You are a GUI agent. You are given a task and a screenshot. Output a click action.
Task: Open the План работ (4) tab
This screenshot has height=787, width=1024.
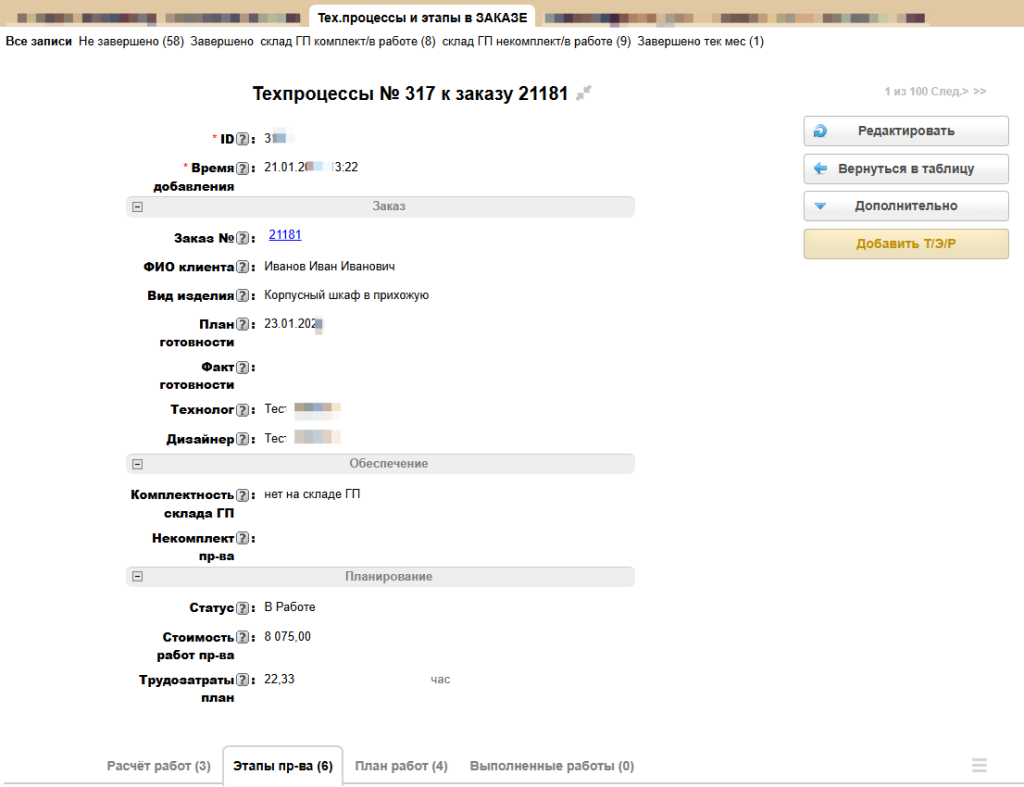pyautogui.click(x=401, y=766)
